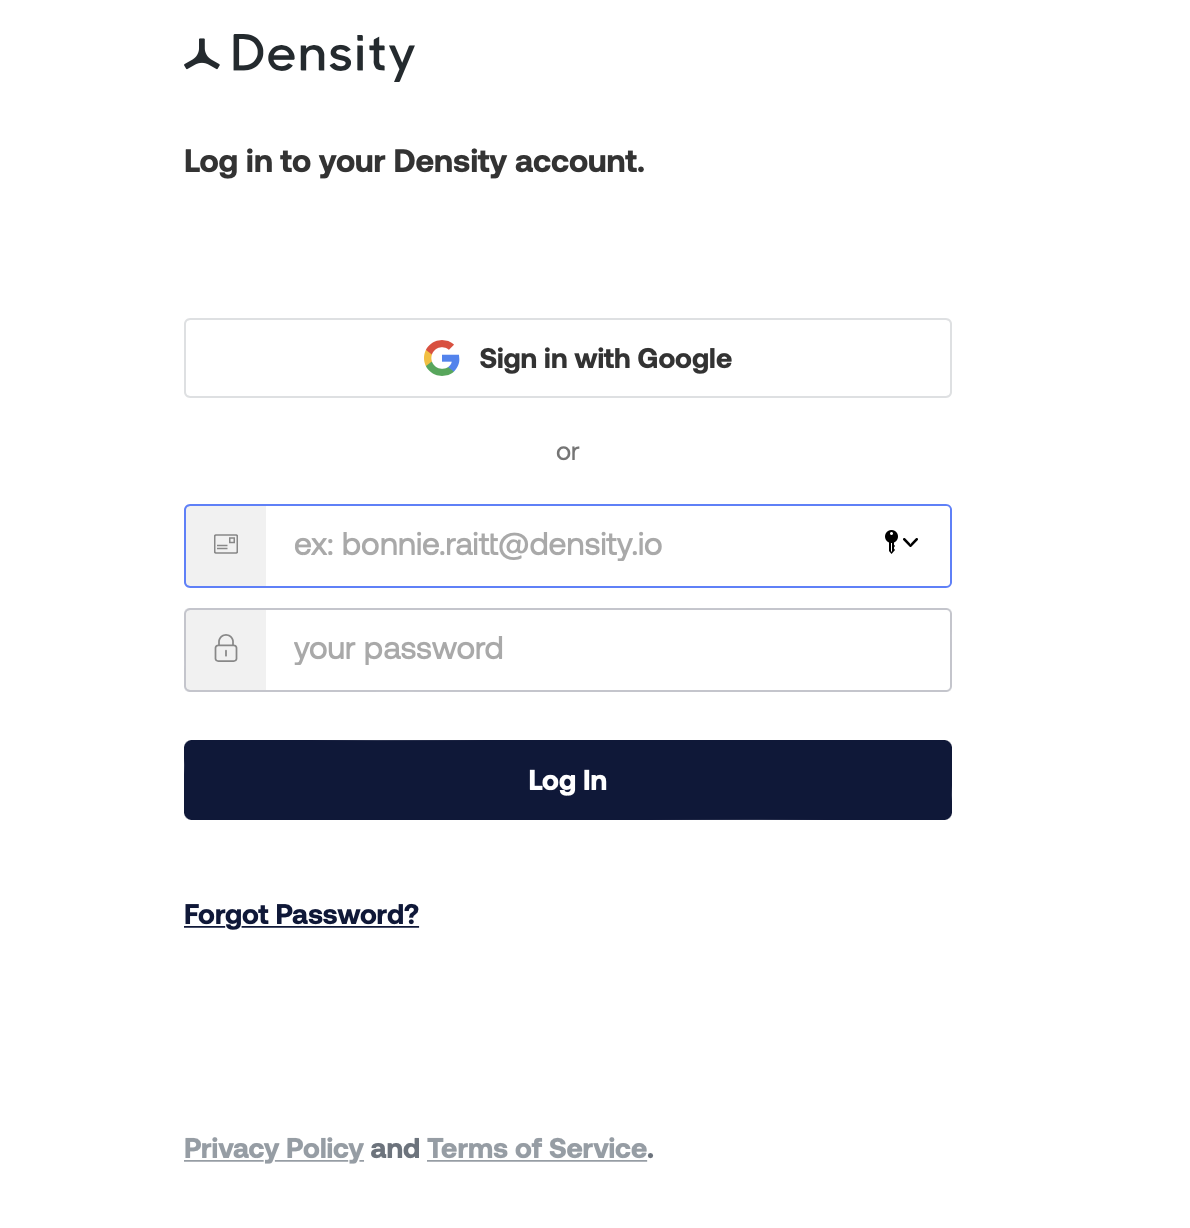This screenshot has height=1228, width=1190.
Task: Click the email card icon
Action: click(226, 545)
